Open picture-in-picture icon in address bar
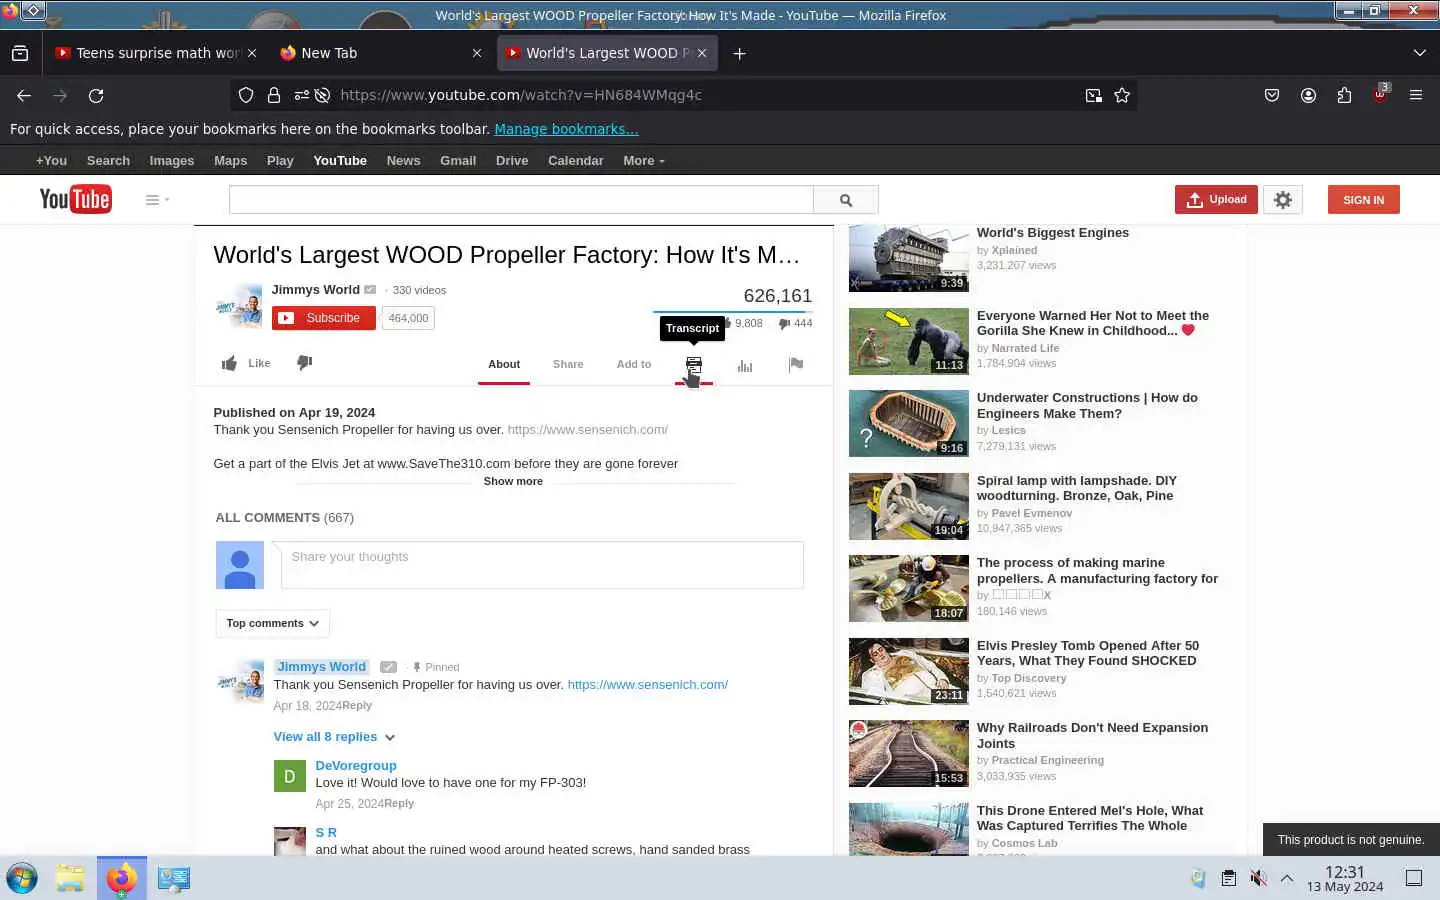This screenshot has width=1440, height=900. (x=1094, y=95)
